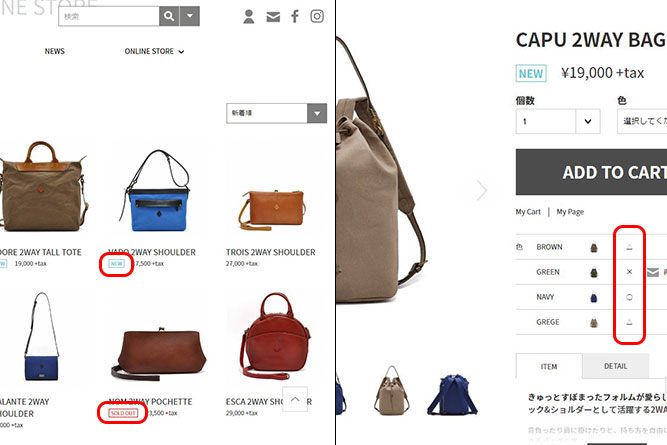Click the restock mail icon beside GREEN

653,272
